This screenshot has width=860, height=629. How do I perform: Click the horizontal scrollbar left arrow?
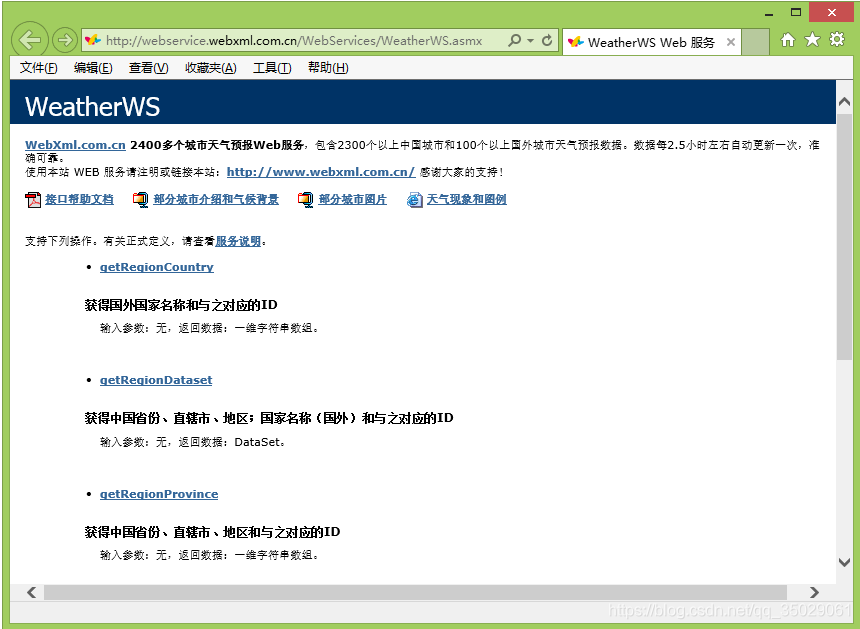(x=32, y=592)
